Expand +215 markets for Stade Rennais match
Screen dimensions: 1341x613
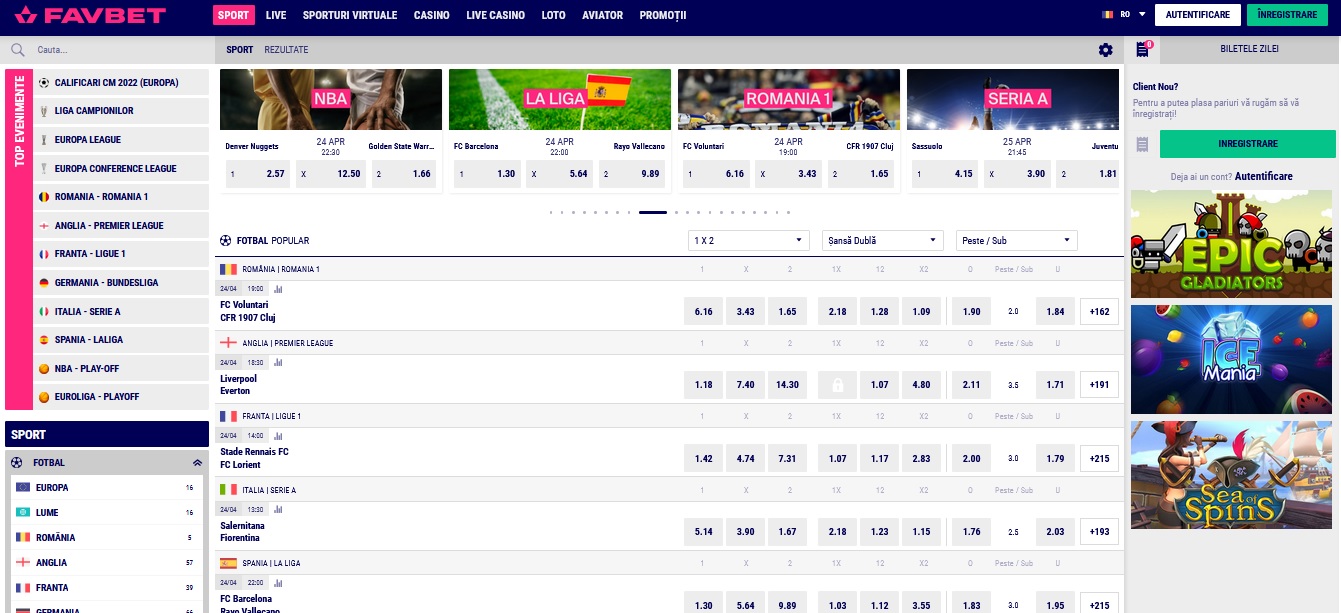click(x=1100, y=459)
